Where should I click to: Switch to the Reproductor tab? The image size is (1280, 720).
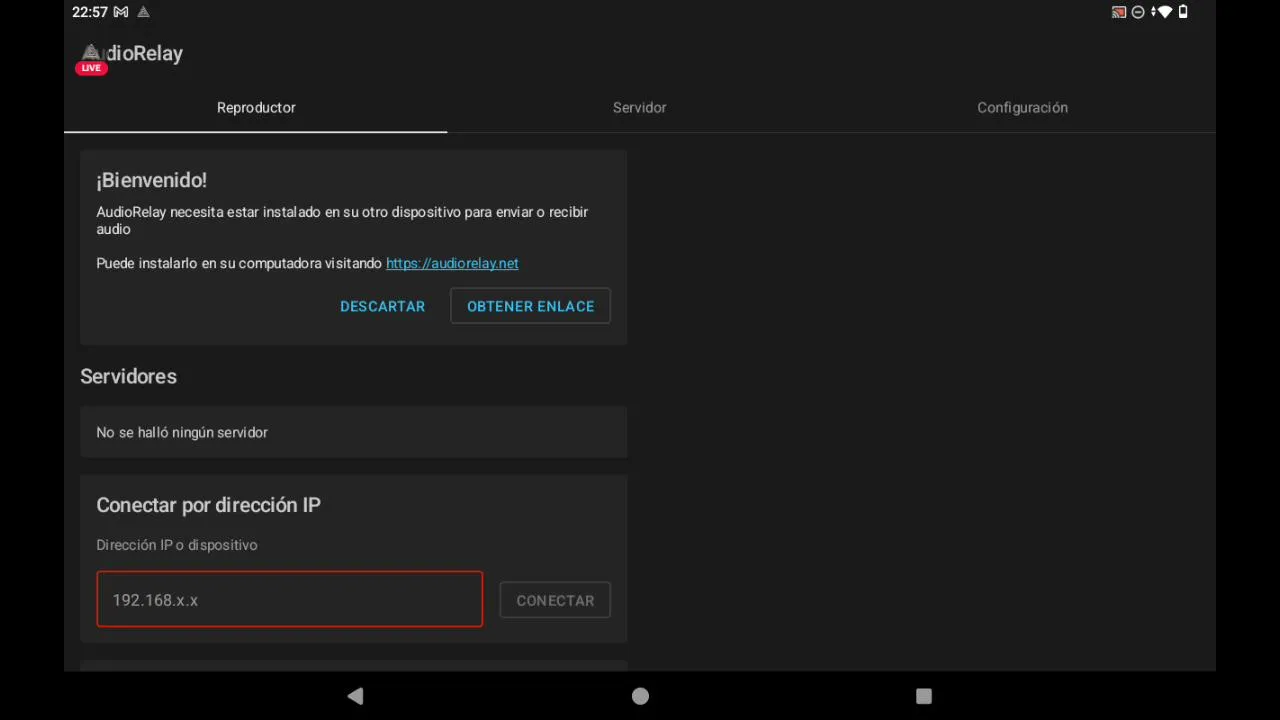[256, 107]
